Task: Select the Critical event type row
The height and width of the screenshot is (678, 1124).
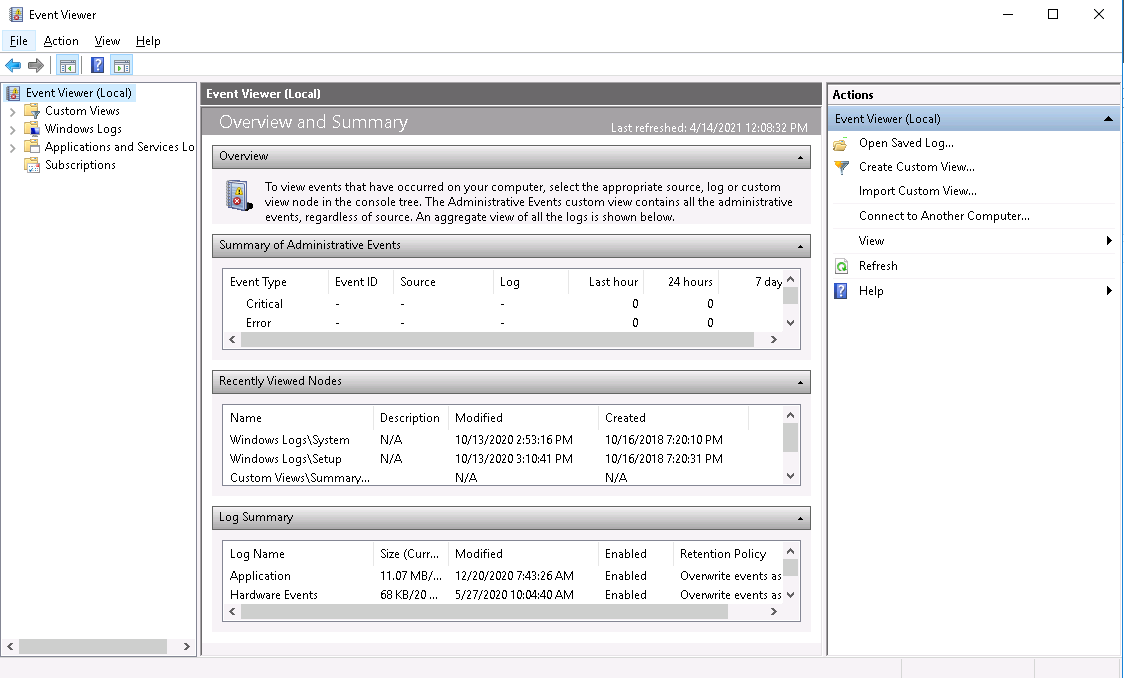Action: click(502, 304)
